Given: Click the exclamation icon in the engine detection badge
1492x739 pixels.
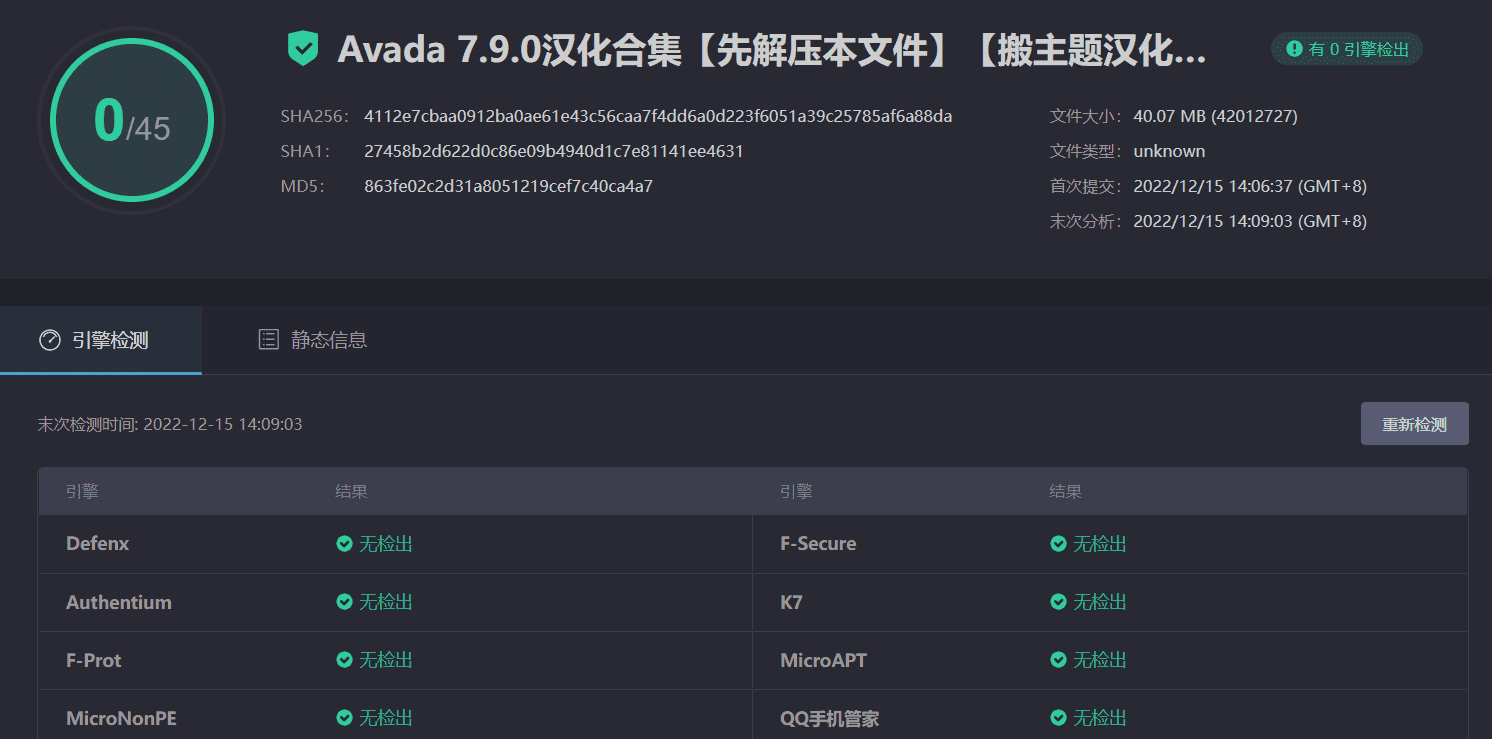Looking at the screenshot, I should [1294, 48].
